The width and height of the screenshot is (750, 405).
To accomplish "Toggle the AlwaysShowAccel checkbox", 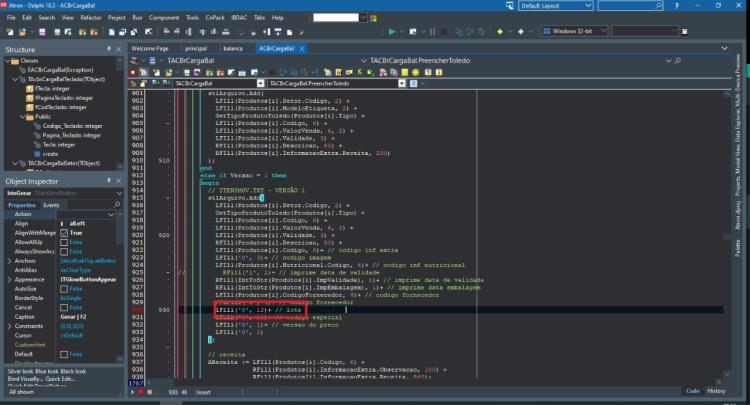I will [64, 252].
